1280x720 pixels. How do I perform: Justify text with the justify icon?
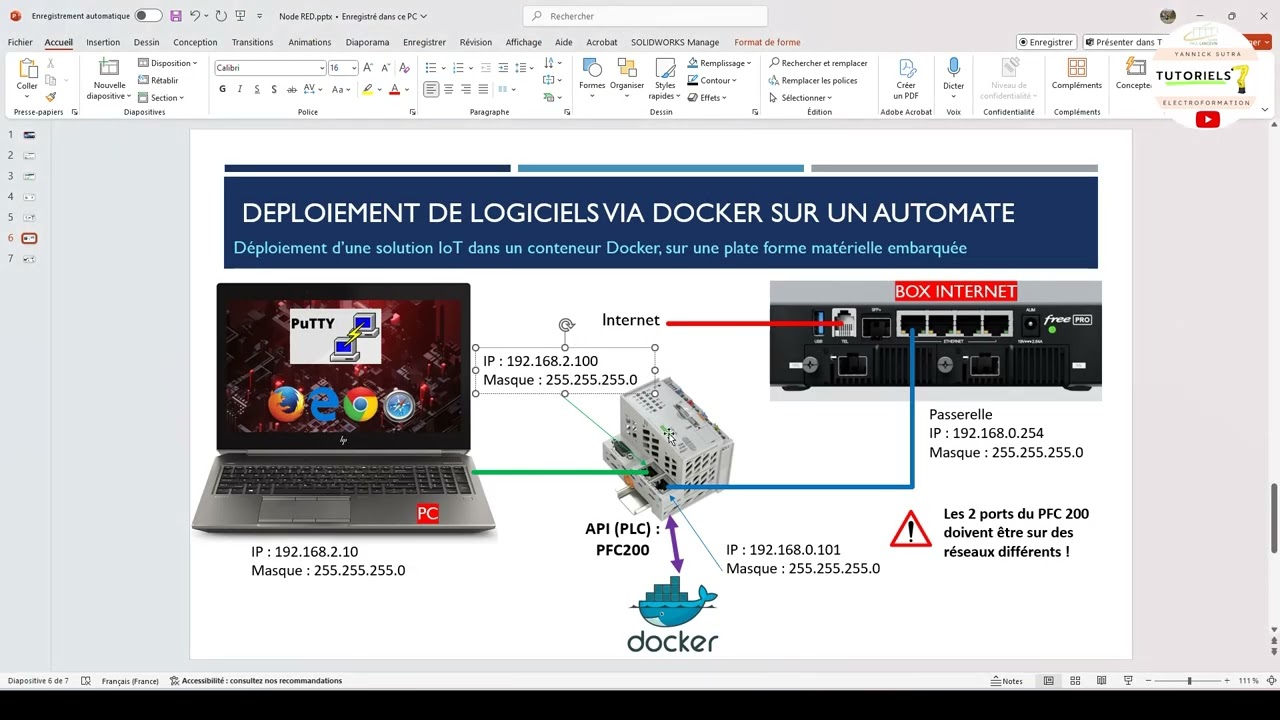point(483,89)
